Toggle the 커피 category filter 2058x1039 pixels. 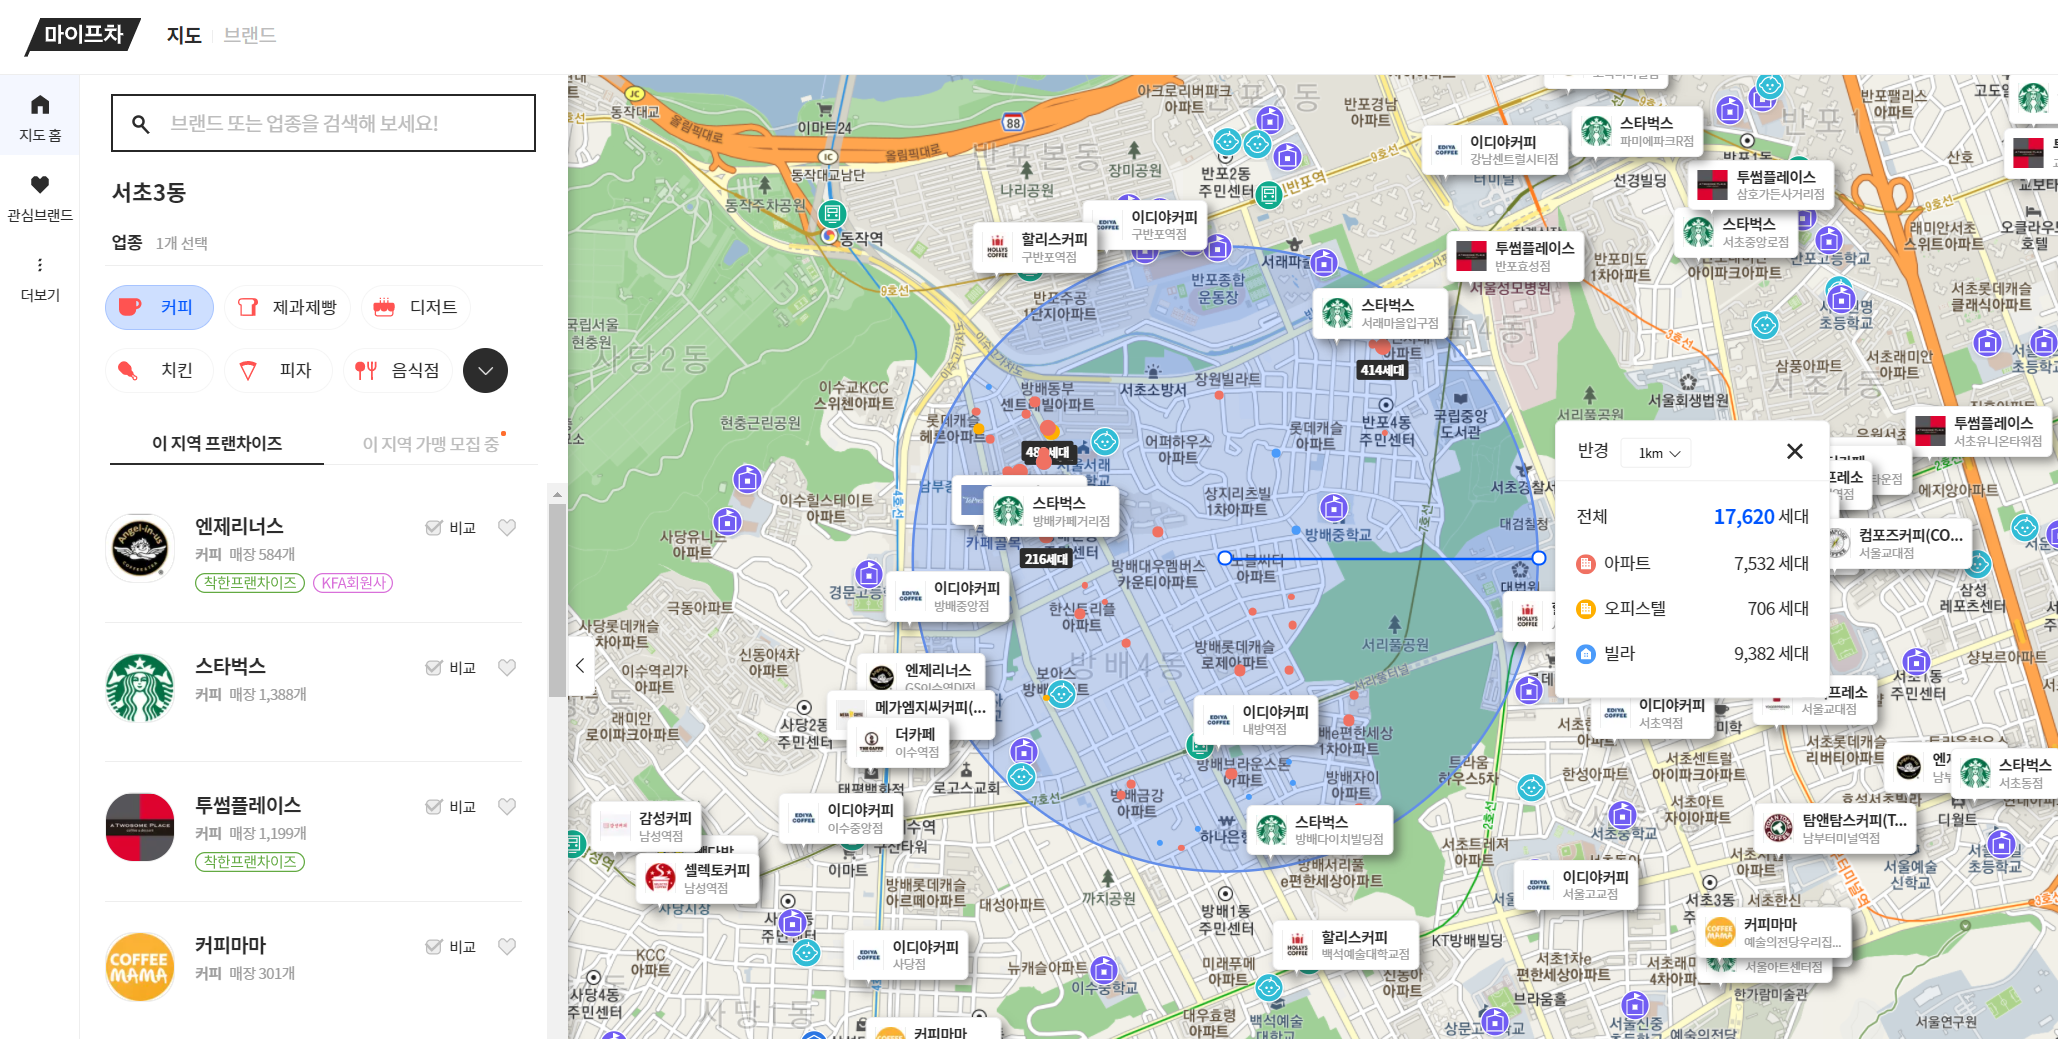click(x=159, y=307)
